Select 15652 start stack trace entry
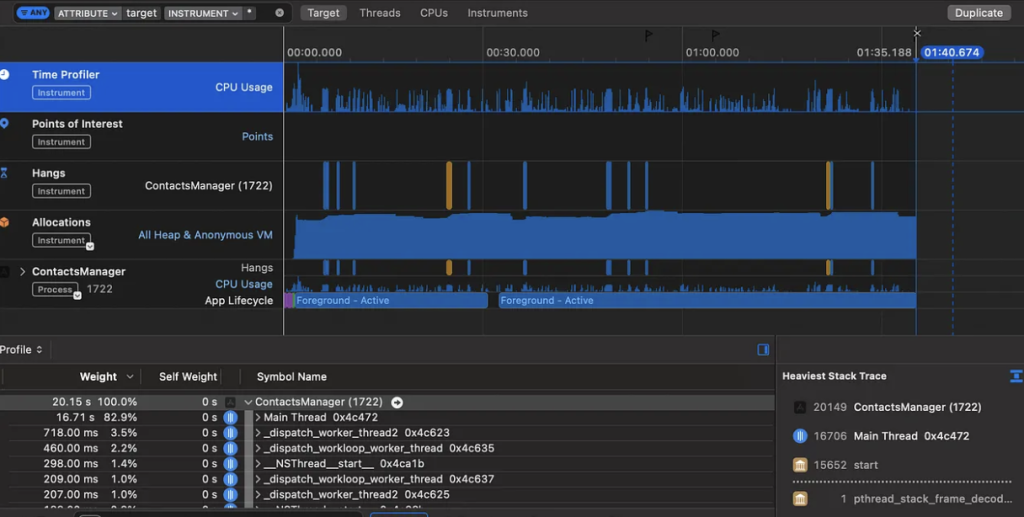 pyautogui.click(x=835, y=465)
